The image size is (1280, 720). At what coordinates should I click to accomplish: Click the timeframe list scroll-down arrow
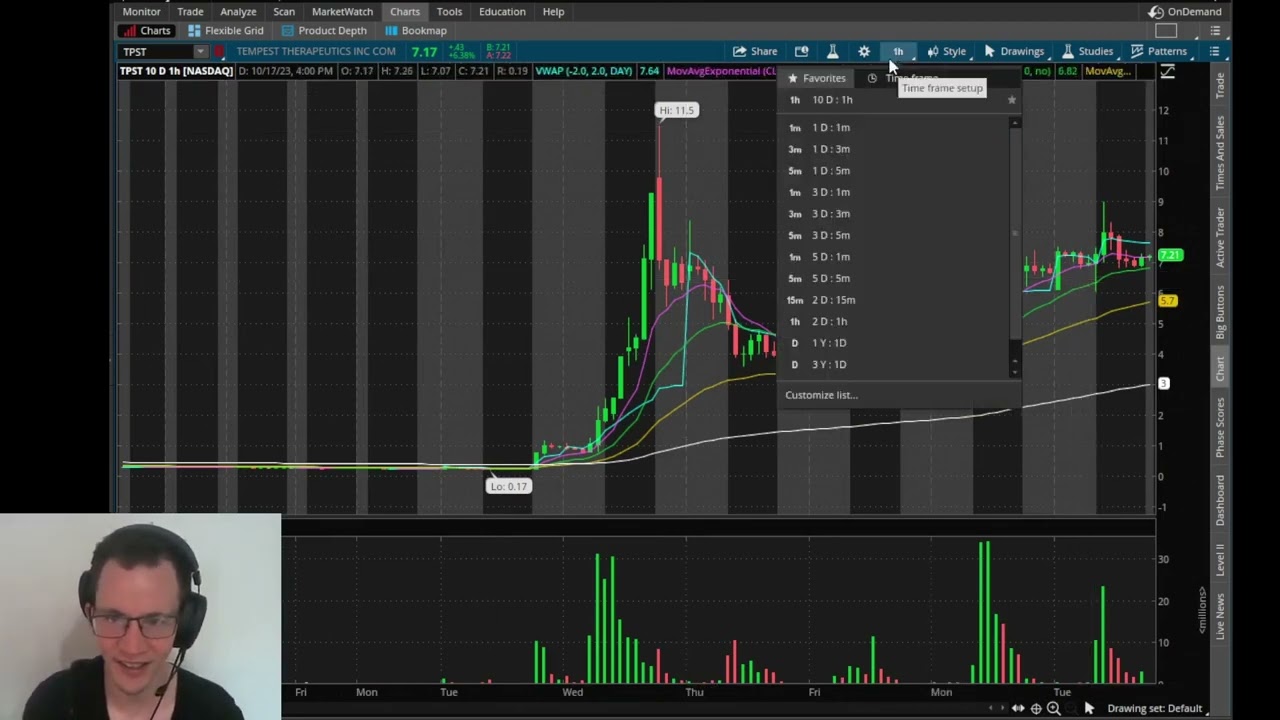pyautogui.click(x=1016, y=372)
